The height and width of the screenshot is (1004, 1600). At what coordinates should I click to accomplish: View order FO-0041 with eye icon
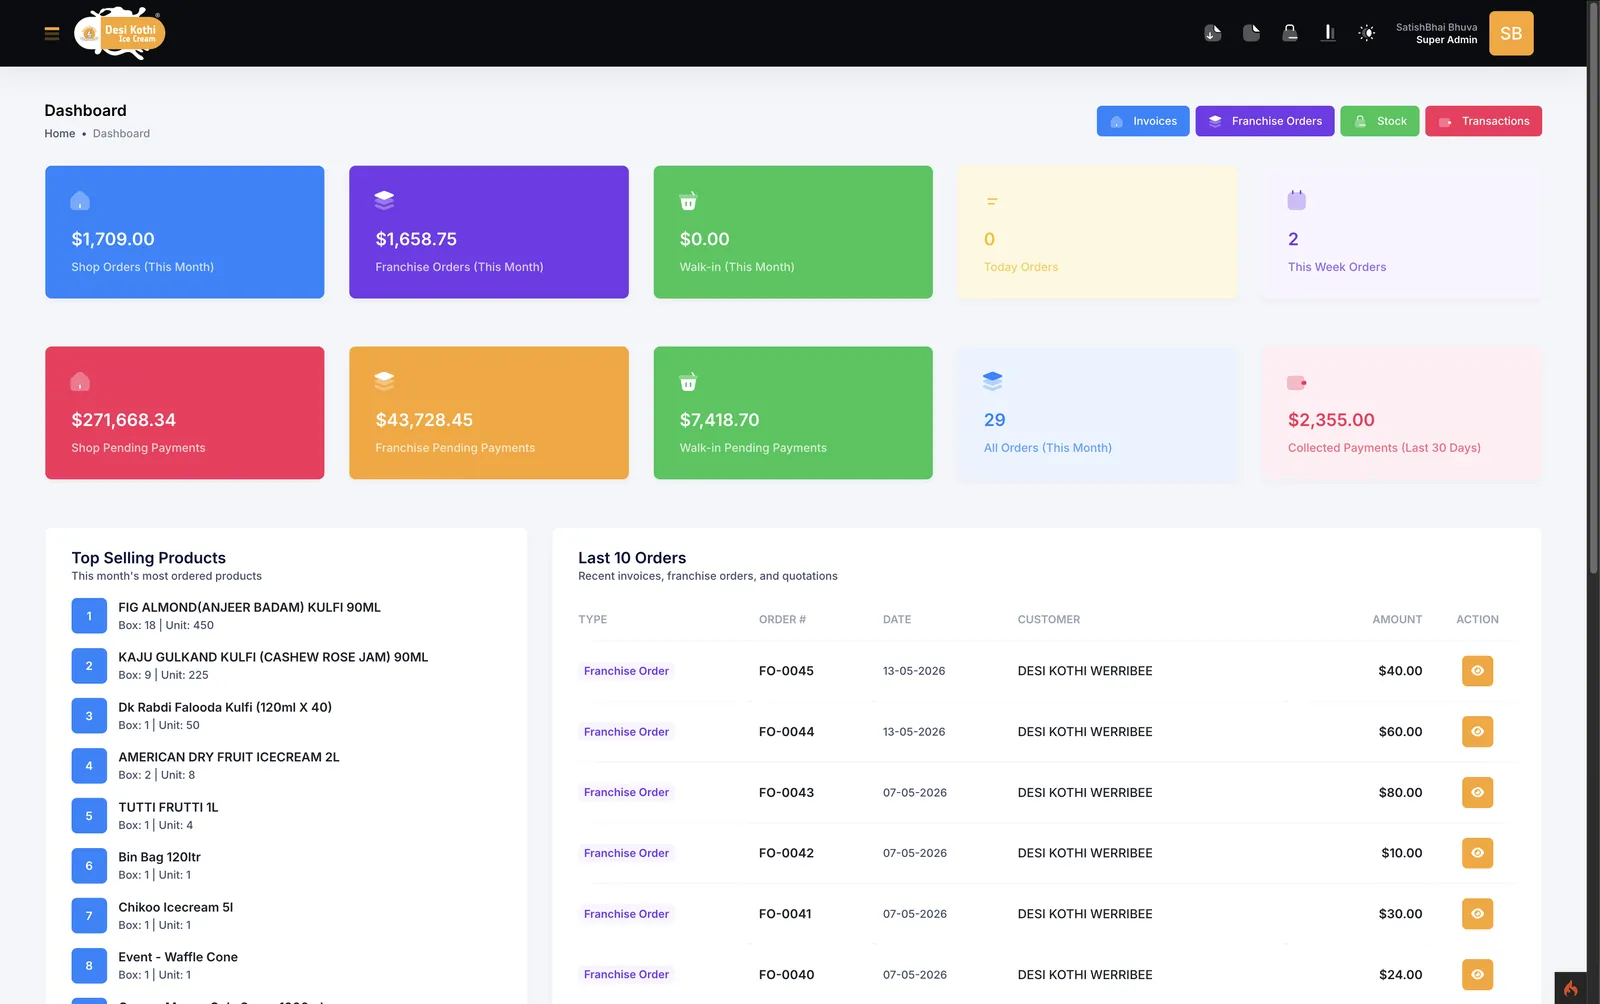[1477, 914]
